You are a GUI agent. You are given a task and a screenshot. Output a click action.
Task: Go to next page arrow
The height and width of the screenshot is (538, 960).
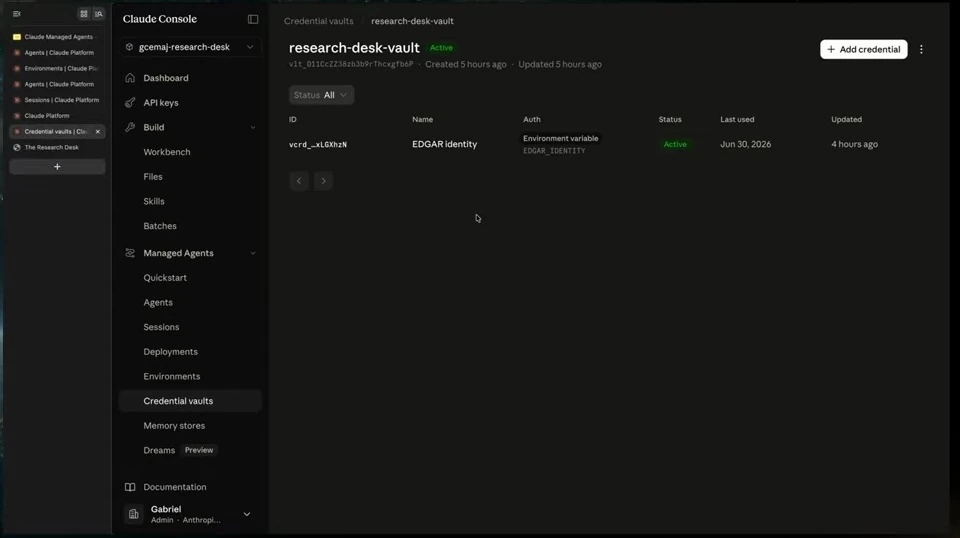(323, 181)
